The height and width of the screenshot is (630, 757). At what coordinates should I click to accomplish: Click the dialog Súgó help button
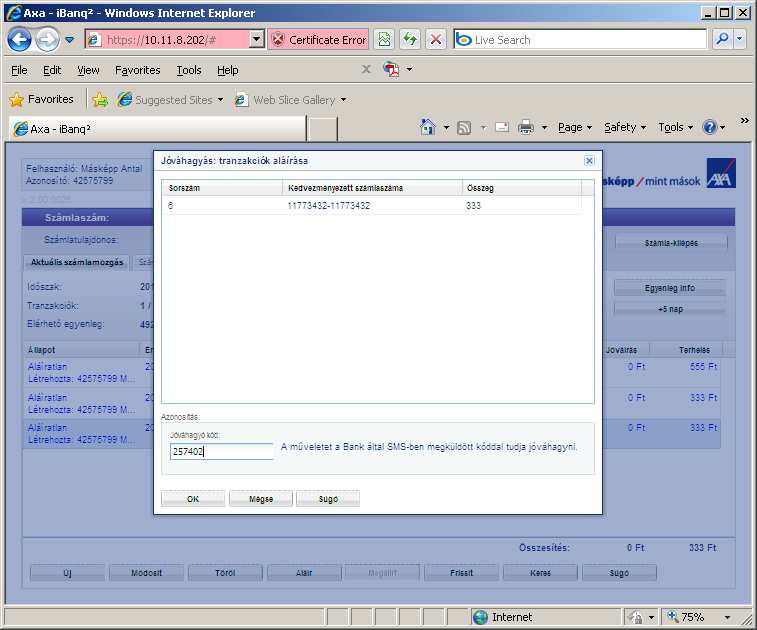[328, 499]
